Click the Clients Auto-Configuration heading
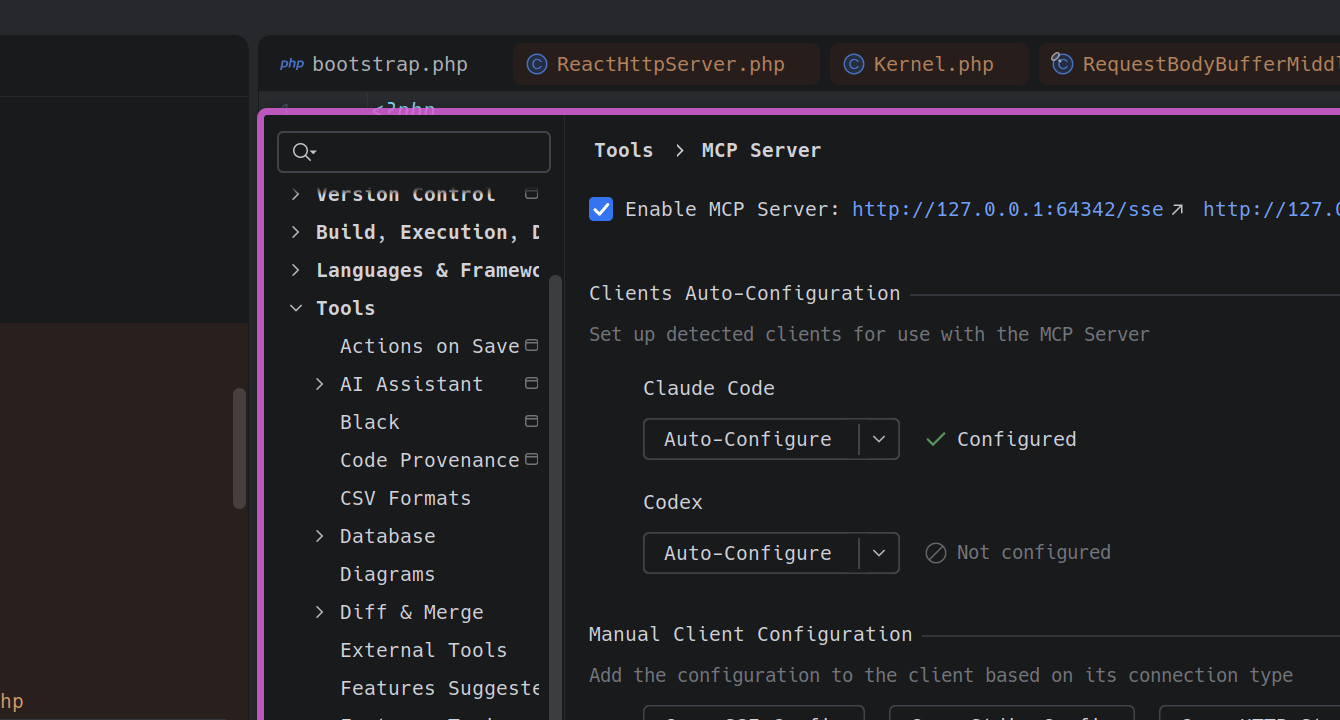The image size is (1340, 720). coord(744,293)
